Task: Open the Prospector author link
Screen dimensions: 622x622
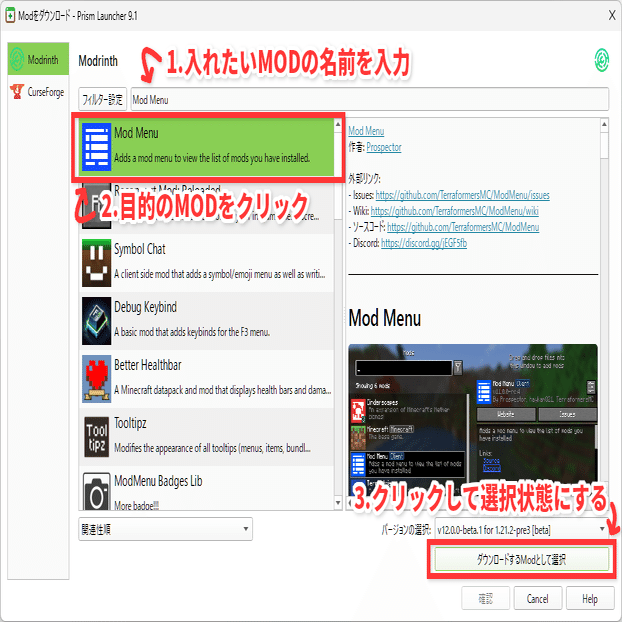Action: (384, 147)
